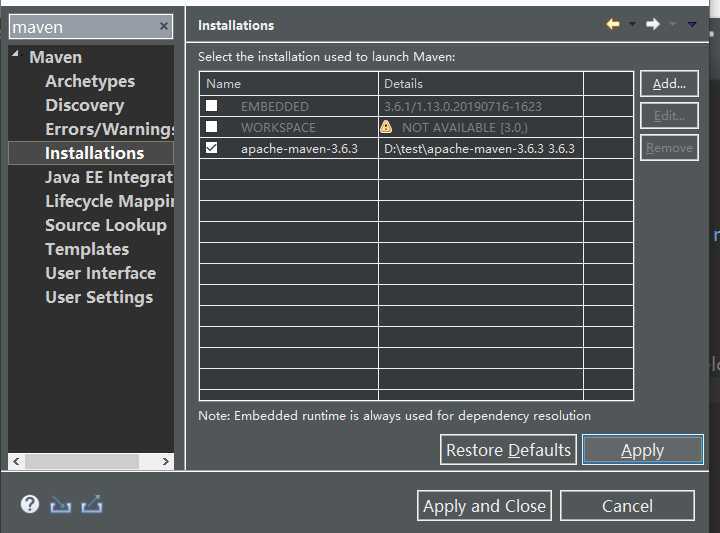Open help with question mark icon
The width and height of the screenshot is (720, 533).
point(30,504)
